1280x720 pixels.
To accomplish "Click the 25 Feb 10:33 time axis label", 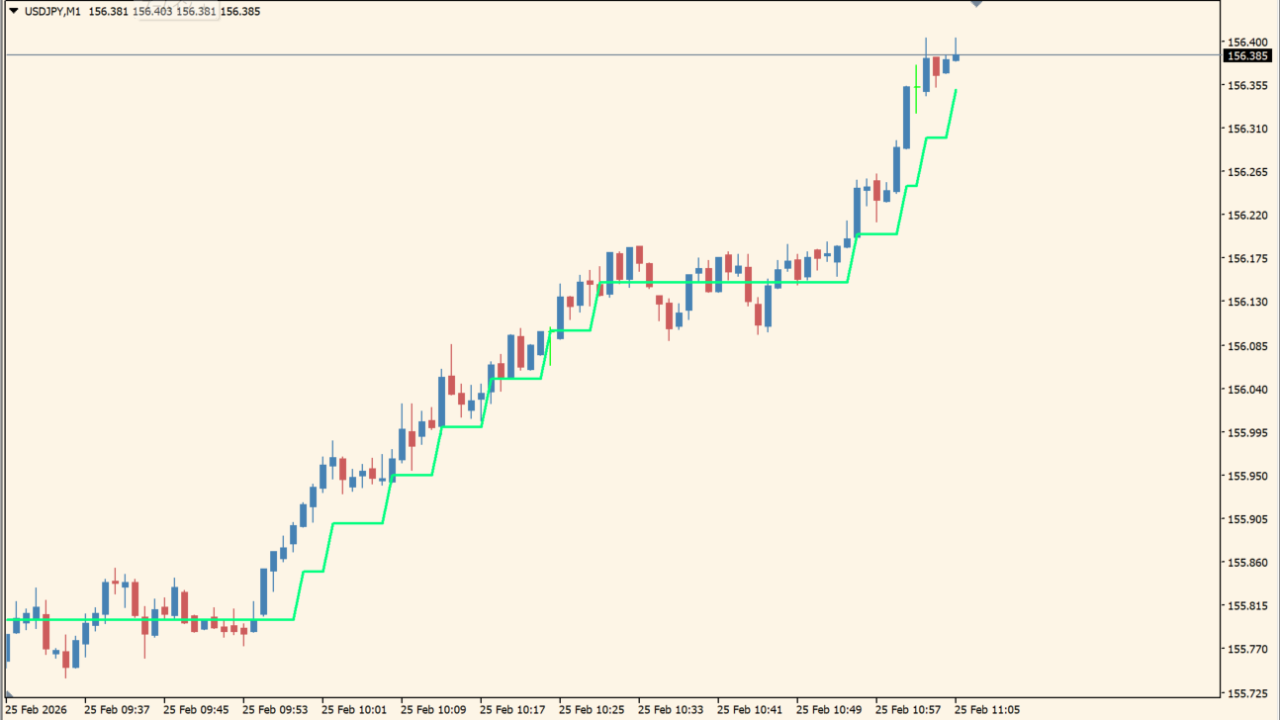I will click(671, 710).
